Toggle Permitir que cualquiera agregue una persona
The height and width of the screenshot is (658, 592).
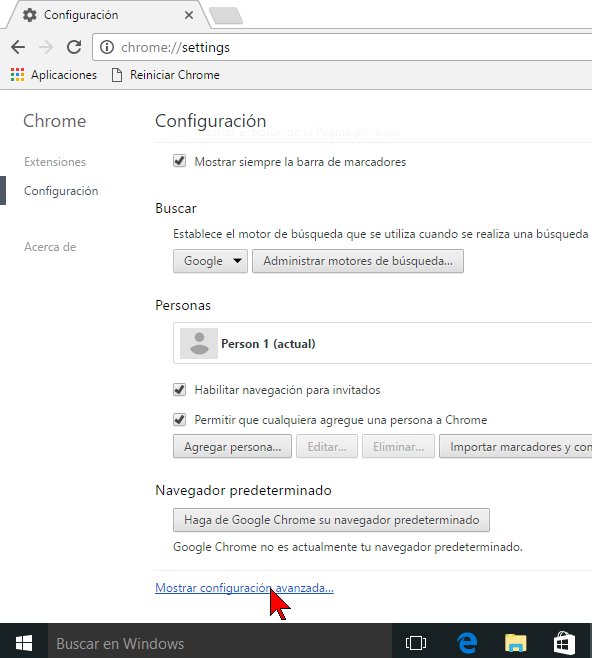click(180, 419)
